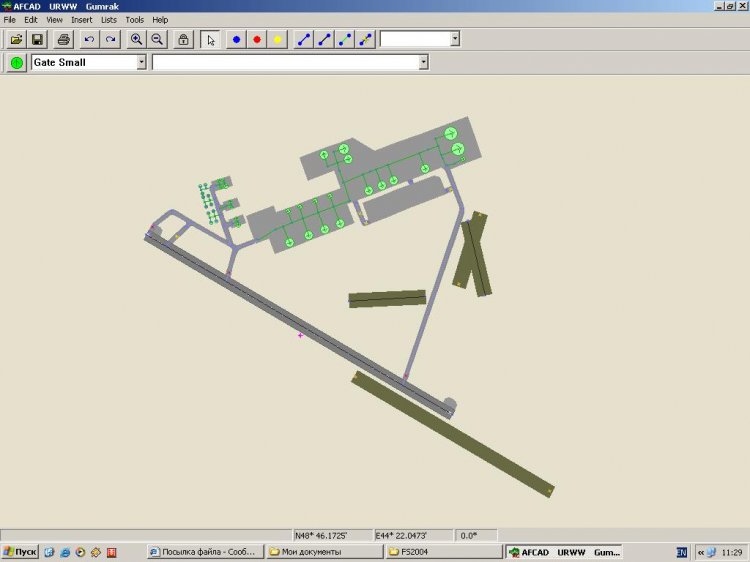Open the Lists menu
Screen dimensions: 750x562
pyautogui.click(x=108, y=19)
